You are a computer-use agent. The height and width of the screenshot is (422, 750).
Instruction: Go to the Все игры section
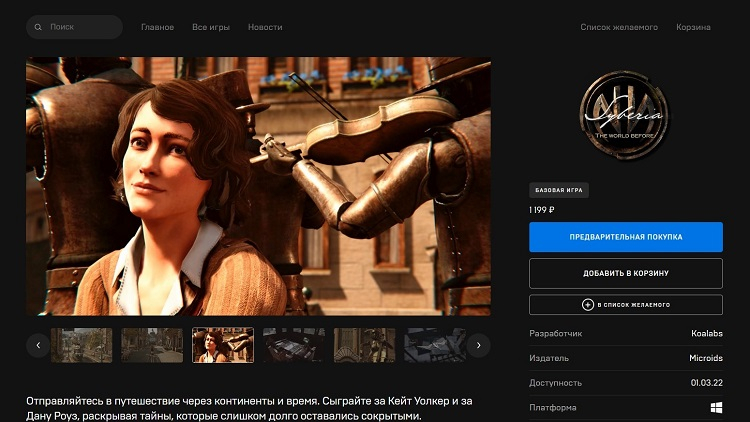211,27
